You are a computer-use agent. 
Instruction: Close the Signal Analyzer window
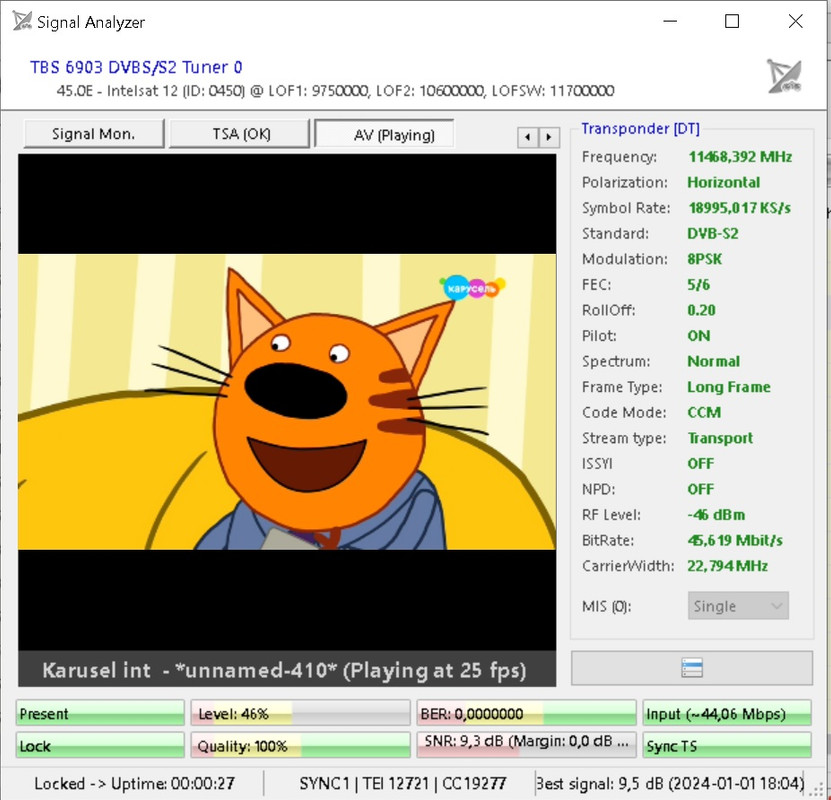click(795, 21)
